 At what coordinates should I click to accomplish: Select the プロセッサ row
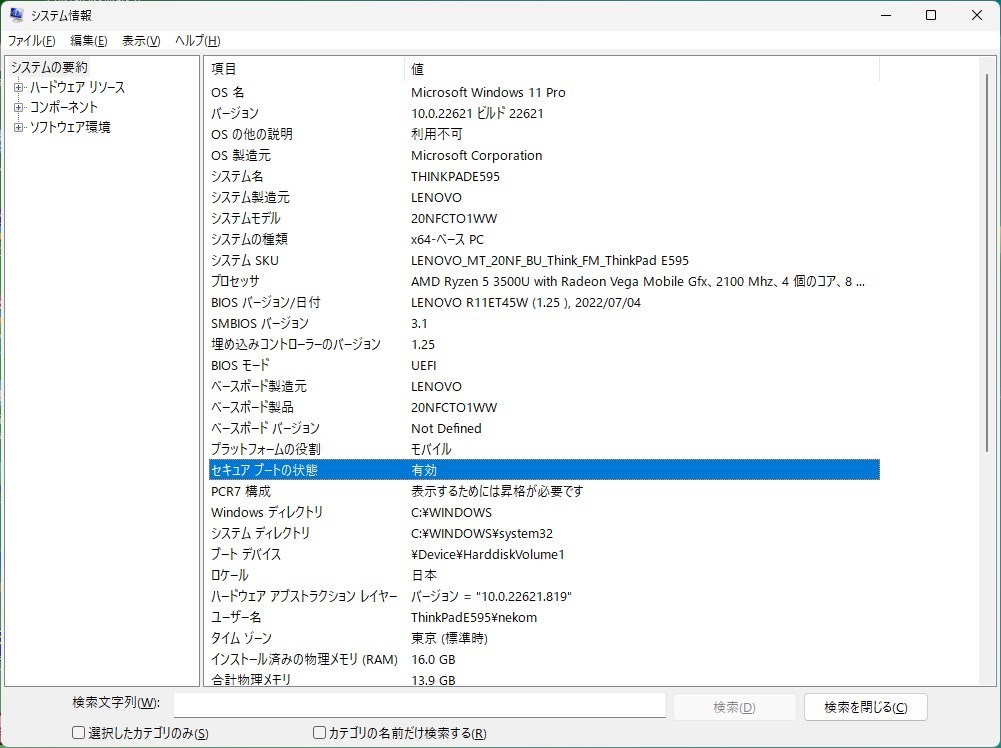544,281
